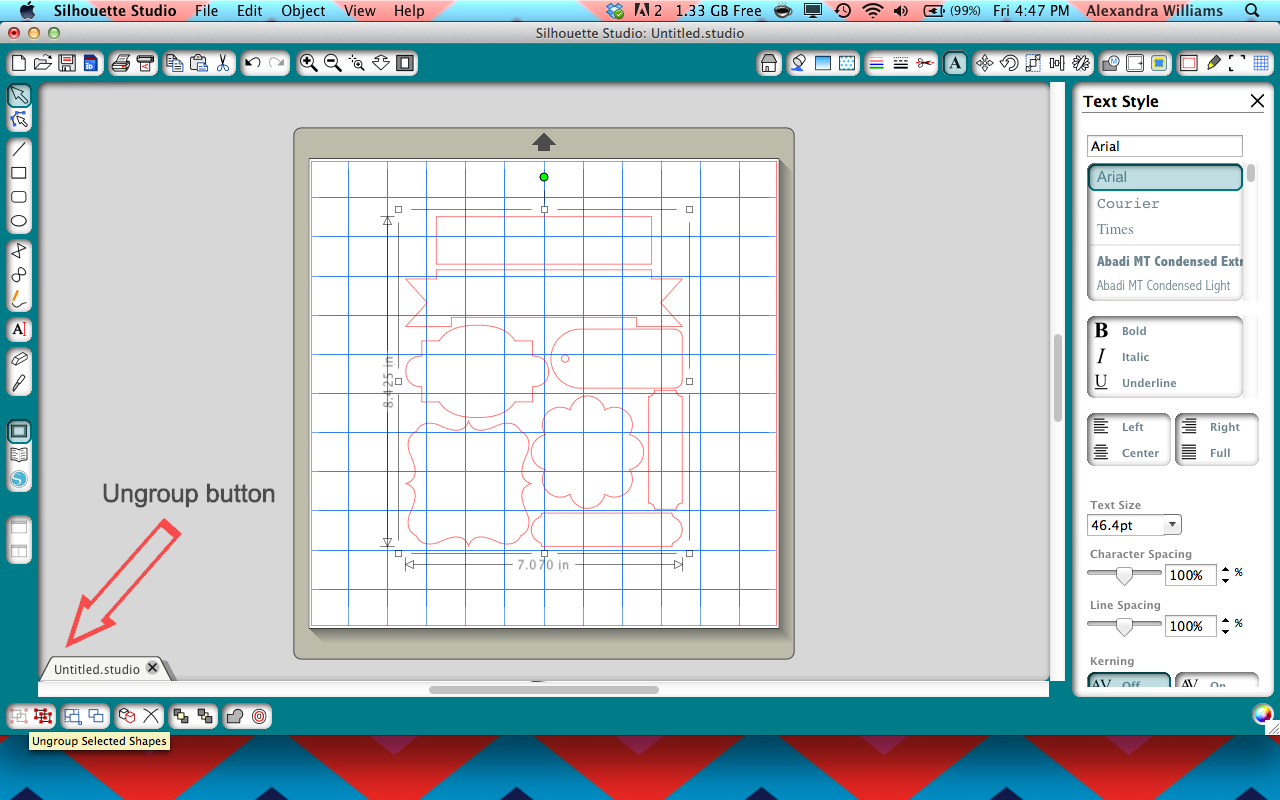Screen dimensions: 1280x800
Task: Click the Send to Back icon
Action: (205, 716)
